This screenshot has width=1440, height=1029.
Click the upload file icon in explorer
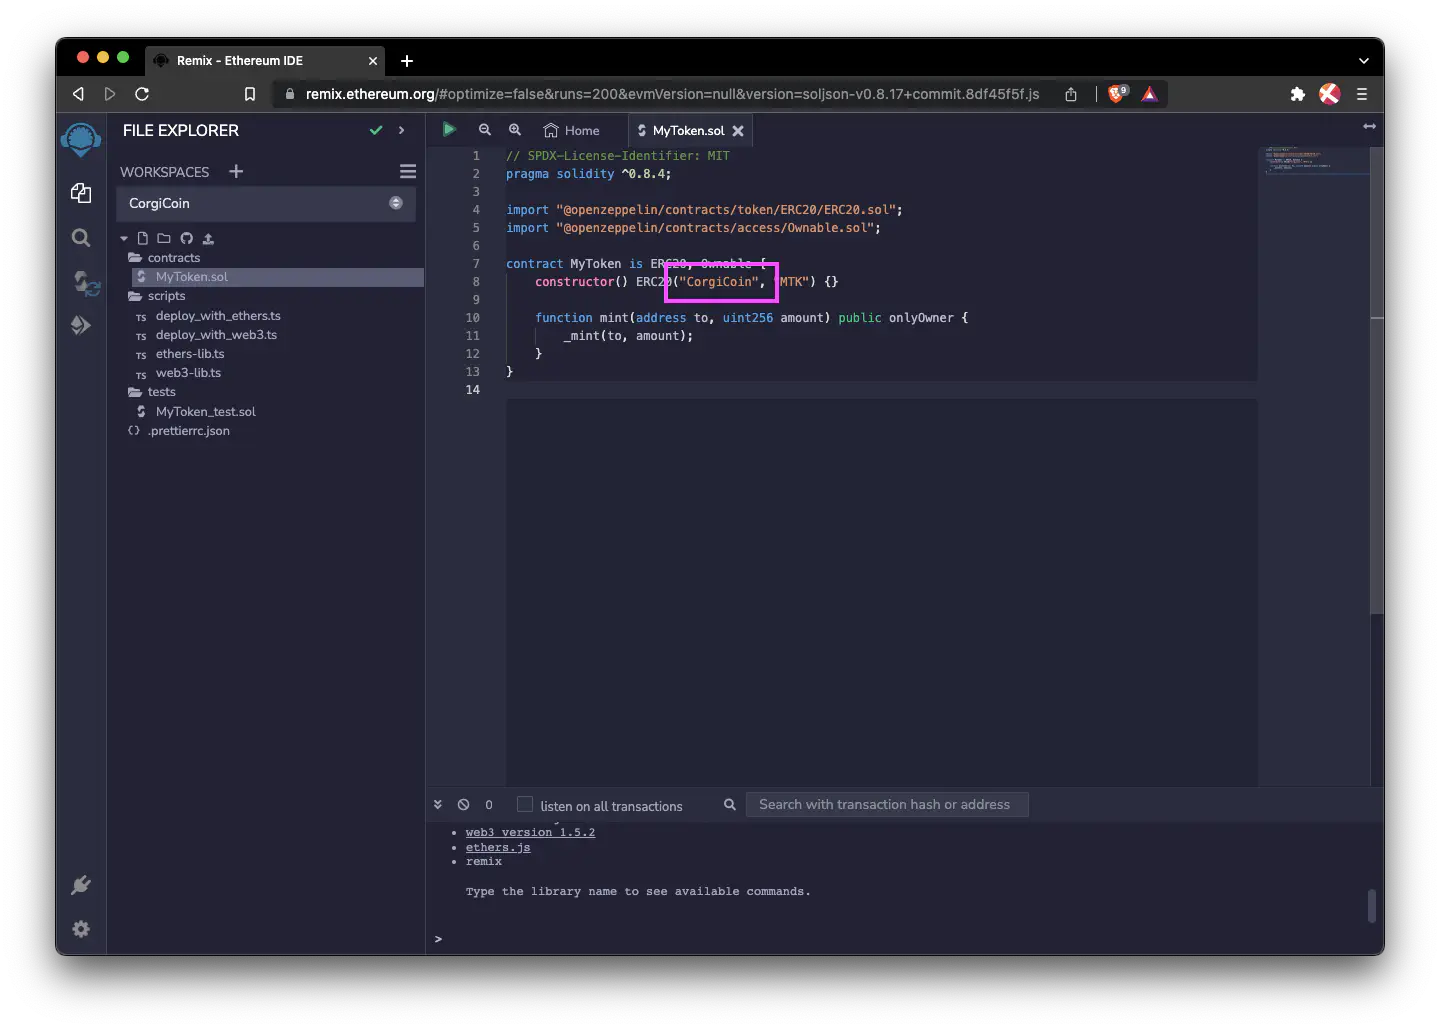208,238
